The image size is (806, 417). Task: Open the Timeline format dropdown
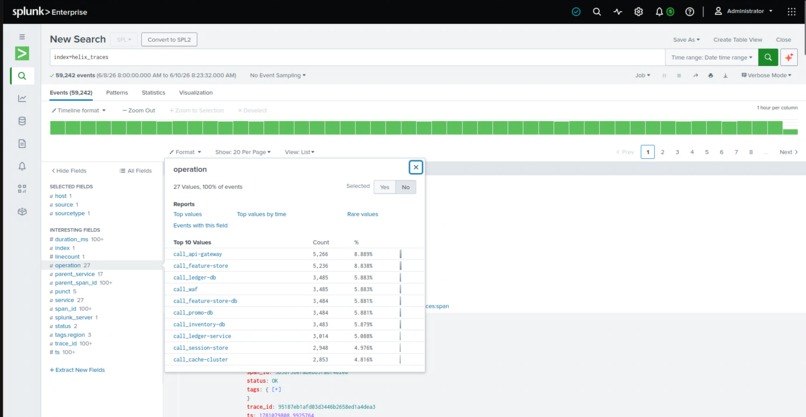coord(79,111)
